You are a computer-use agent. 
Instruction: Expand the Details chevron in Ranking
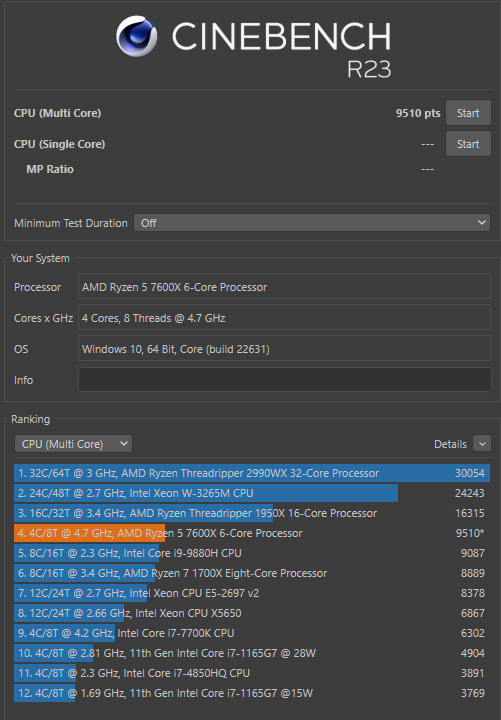482,444
